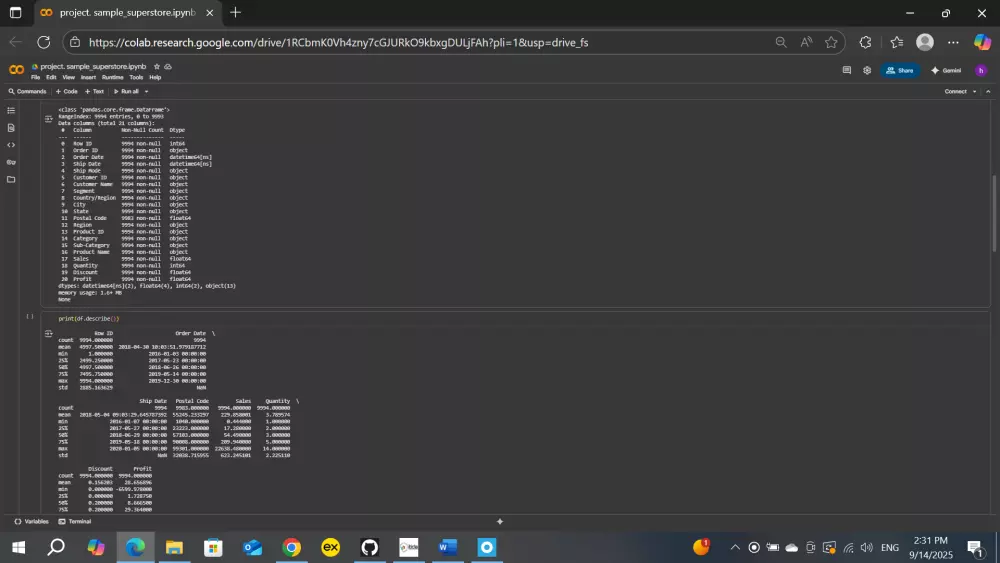Expand the Run all options dropdown
1000x563 pixels.
pyautogui.click(x=146, y=91)
